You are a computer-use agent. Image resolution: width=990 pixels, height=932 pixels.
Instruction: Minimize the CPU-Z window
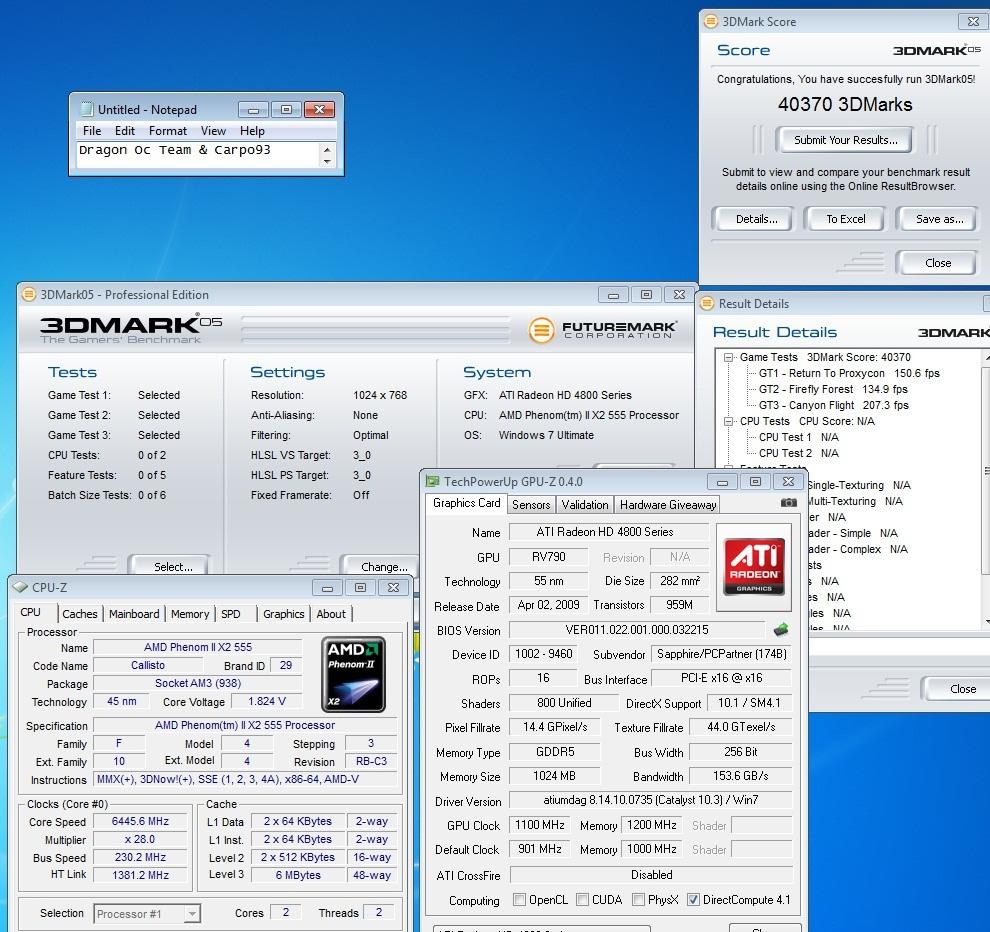click(x=327, y=588)
